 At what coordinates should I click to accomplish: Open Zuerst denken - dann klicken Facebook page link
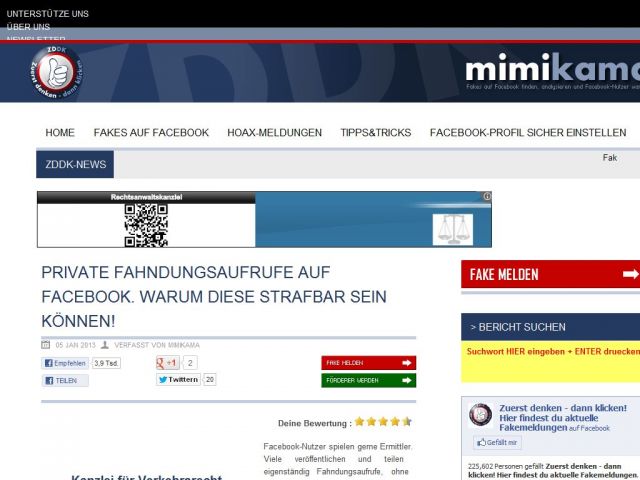(x=563, y=418)
